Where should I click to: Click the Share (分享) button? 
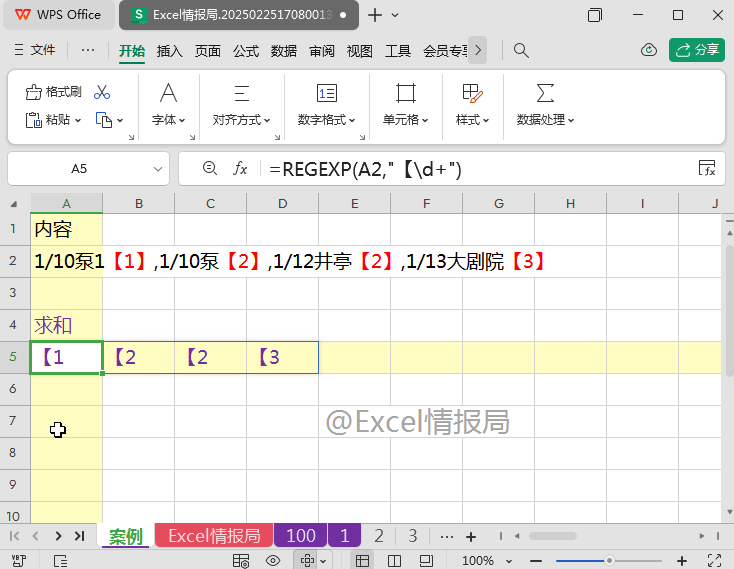pos(697,50)
